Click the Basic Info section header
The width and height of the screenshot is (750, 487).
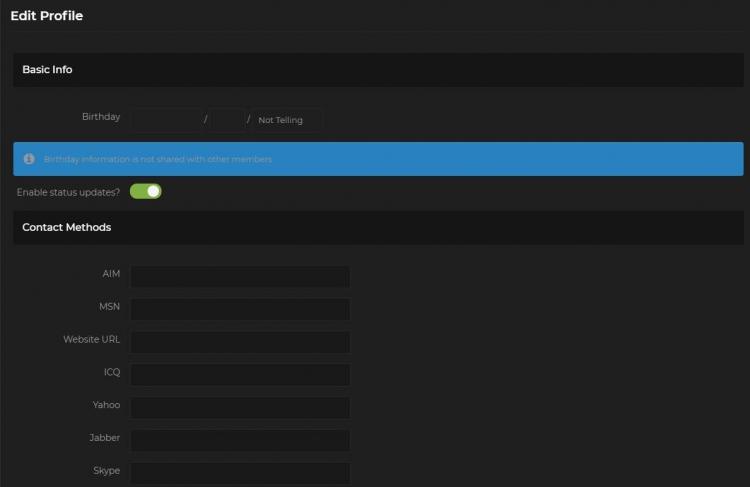click(x=47, y=70)
